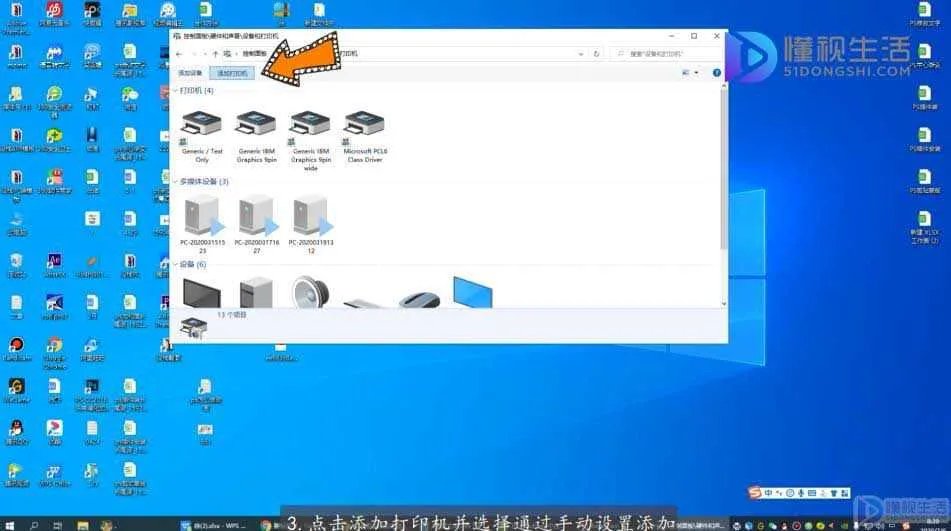
Task: Go up one level with up arrow
Action: point(215,54)
